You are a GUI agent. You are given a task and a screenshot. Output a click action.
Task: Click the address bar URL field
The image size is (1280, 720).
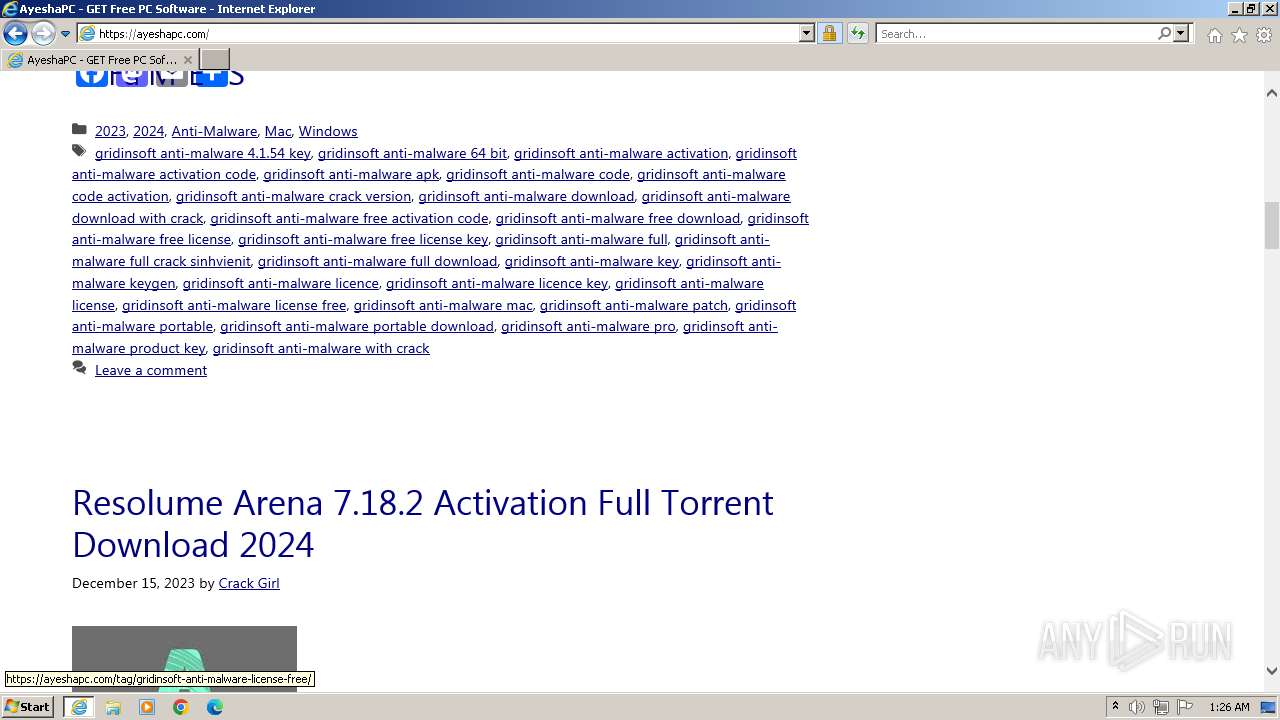point(446,33)
